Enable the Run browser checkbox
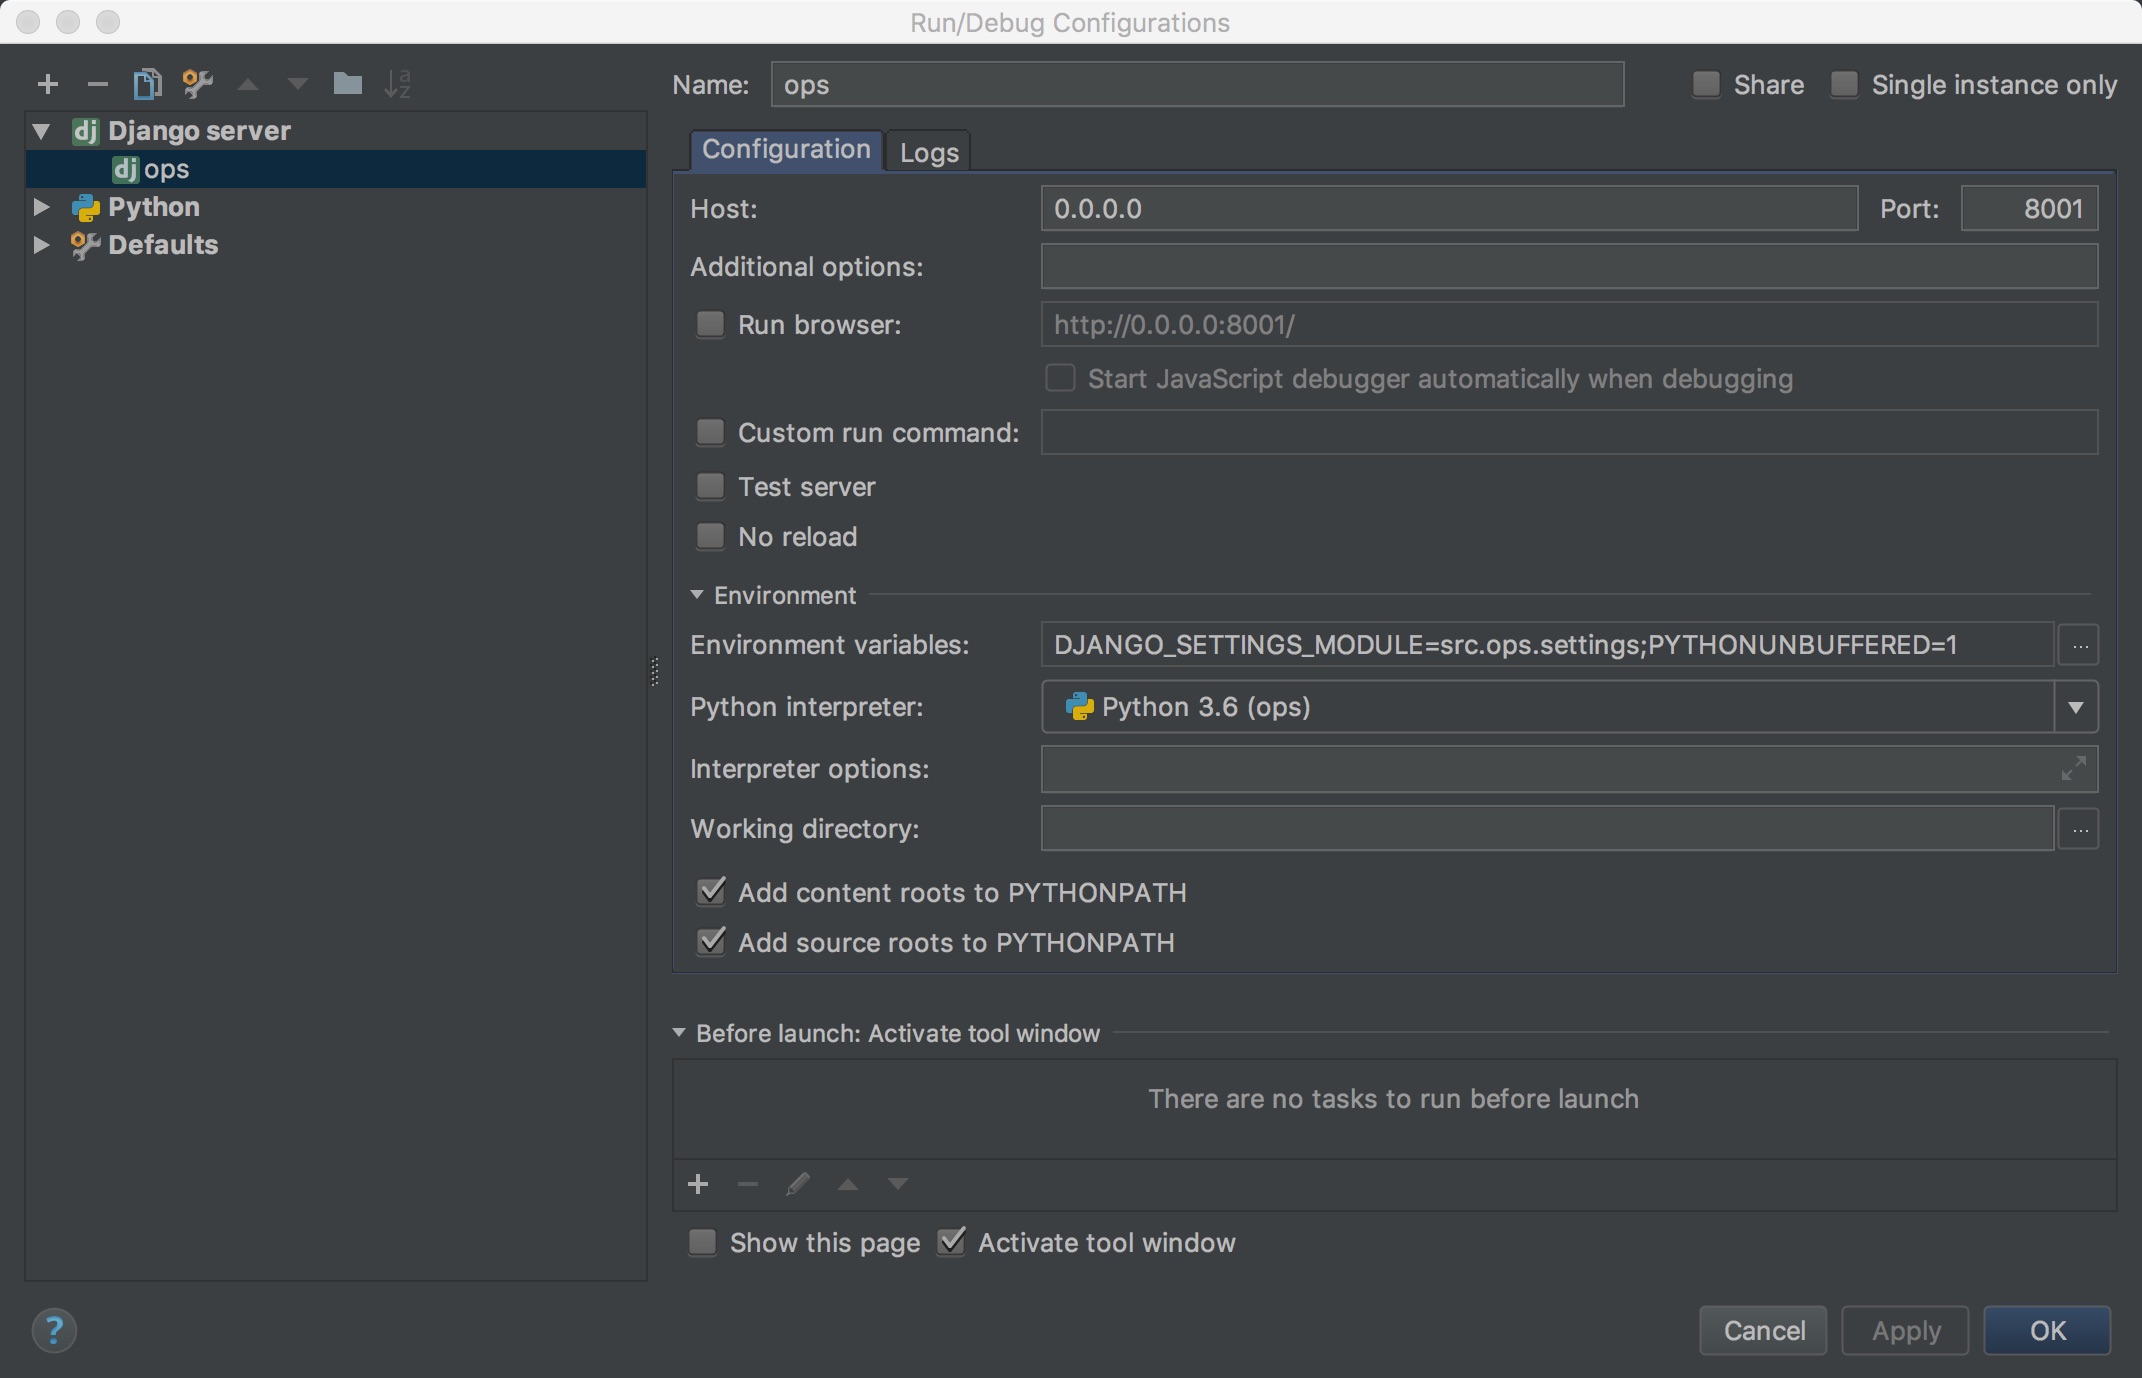Image resolution: width=2142 pixels, height=1378 pixels. tap(710, 324)
